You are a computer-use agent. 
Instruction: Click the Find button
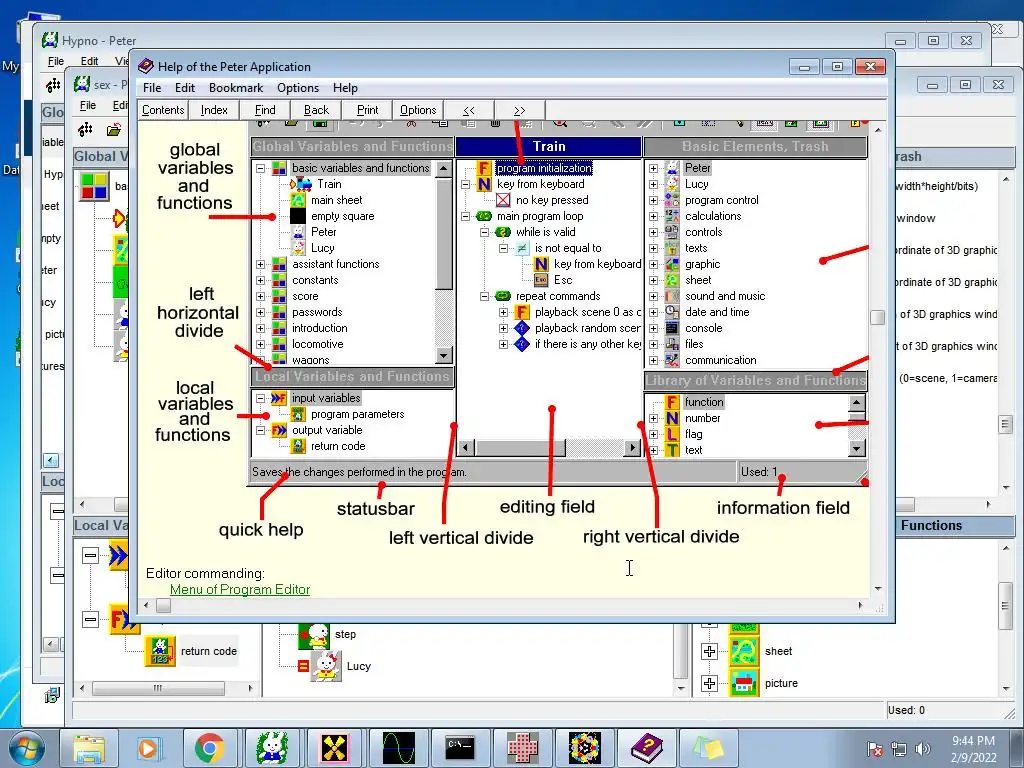tap(264, 110)
